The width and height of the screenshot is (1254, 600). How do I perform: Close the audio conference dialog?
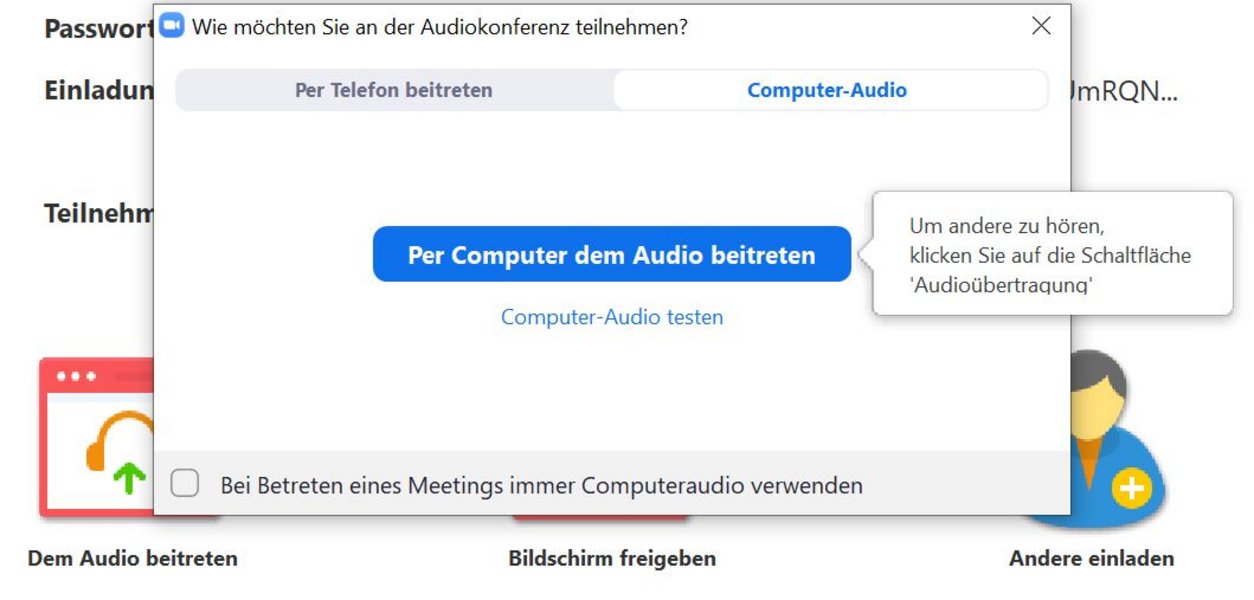point(1041,26)
